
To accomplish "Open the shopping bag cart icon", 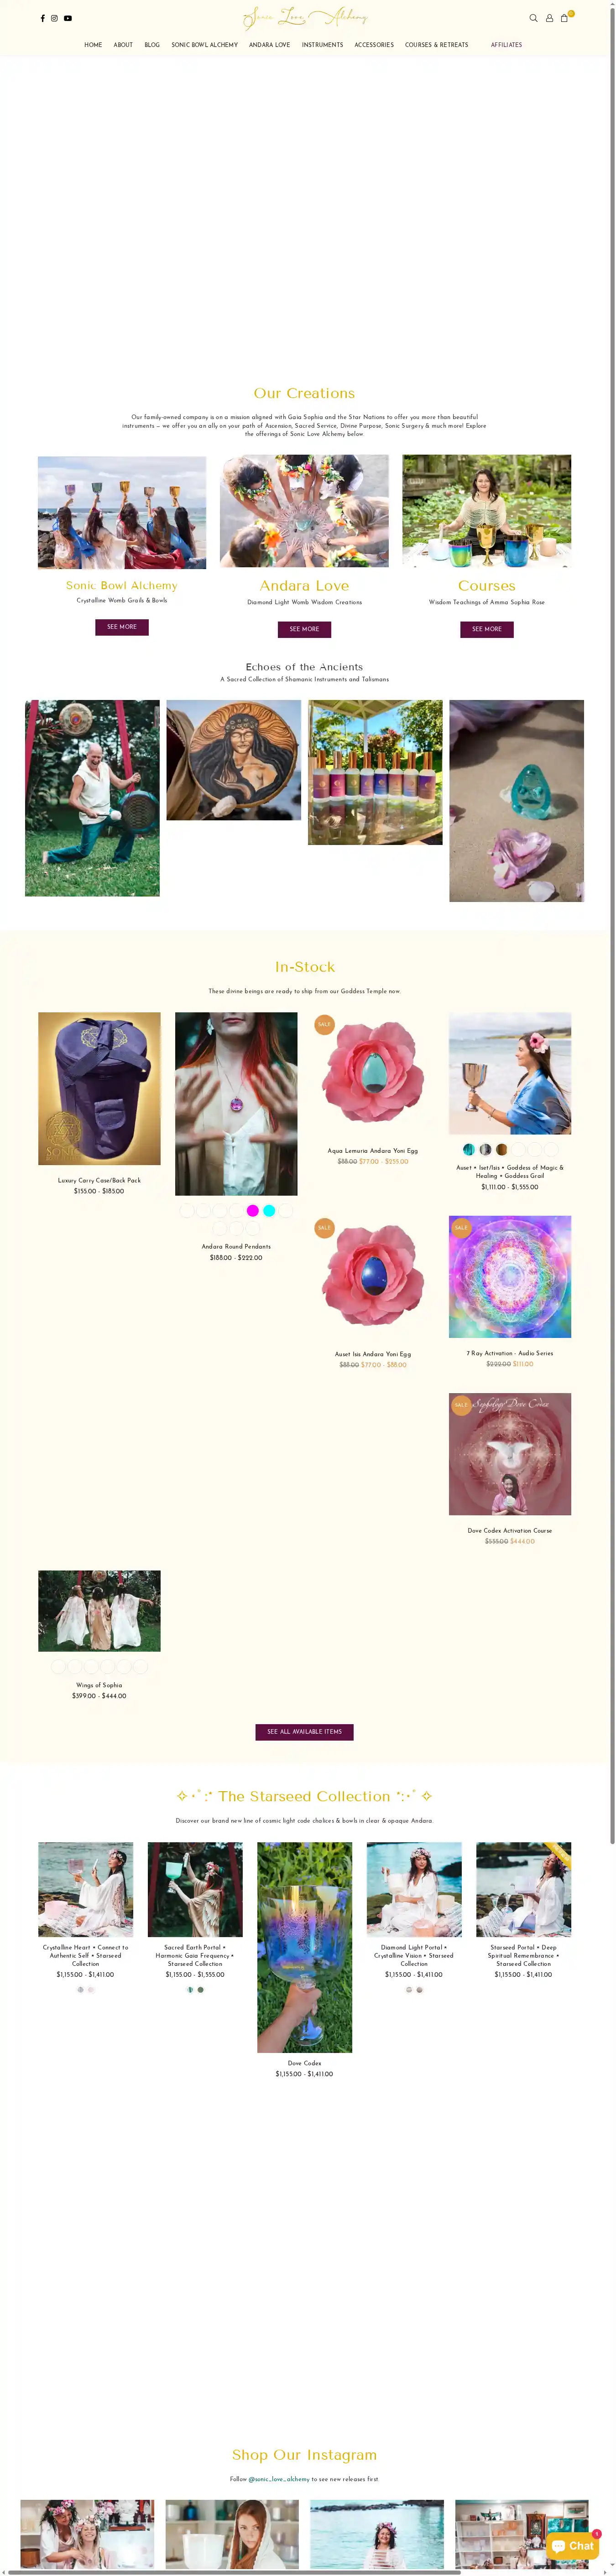I will coord(564,18).
